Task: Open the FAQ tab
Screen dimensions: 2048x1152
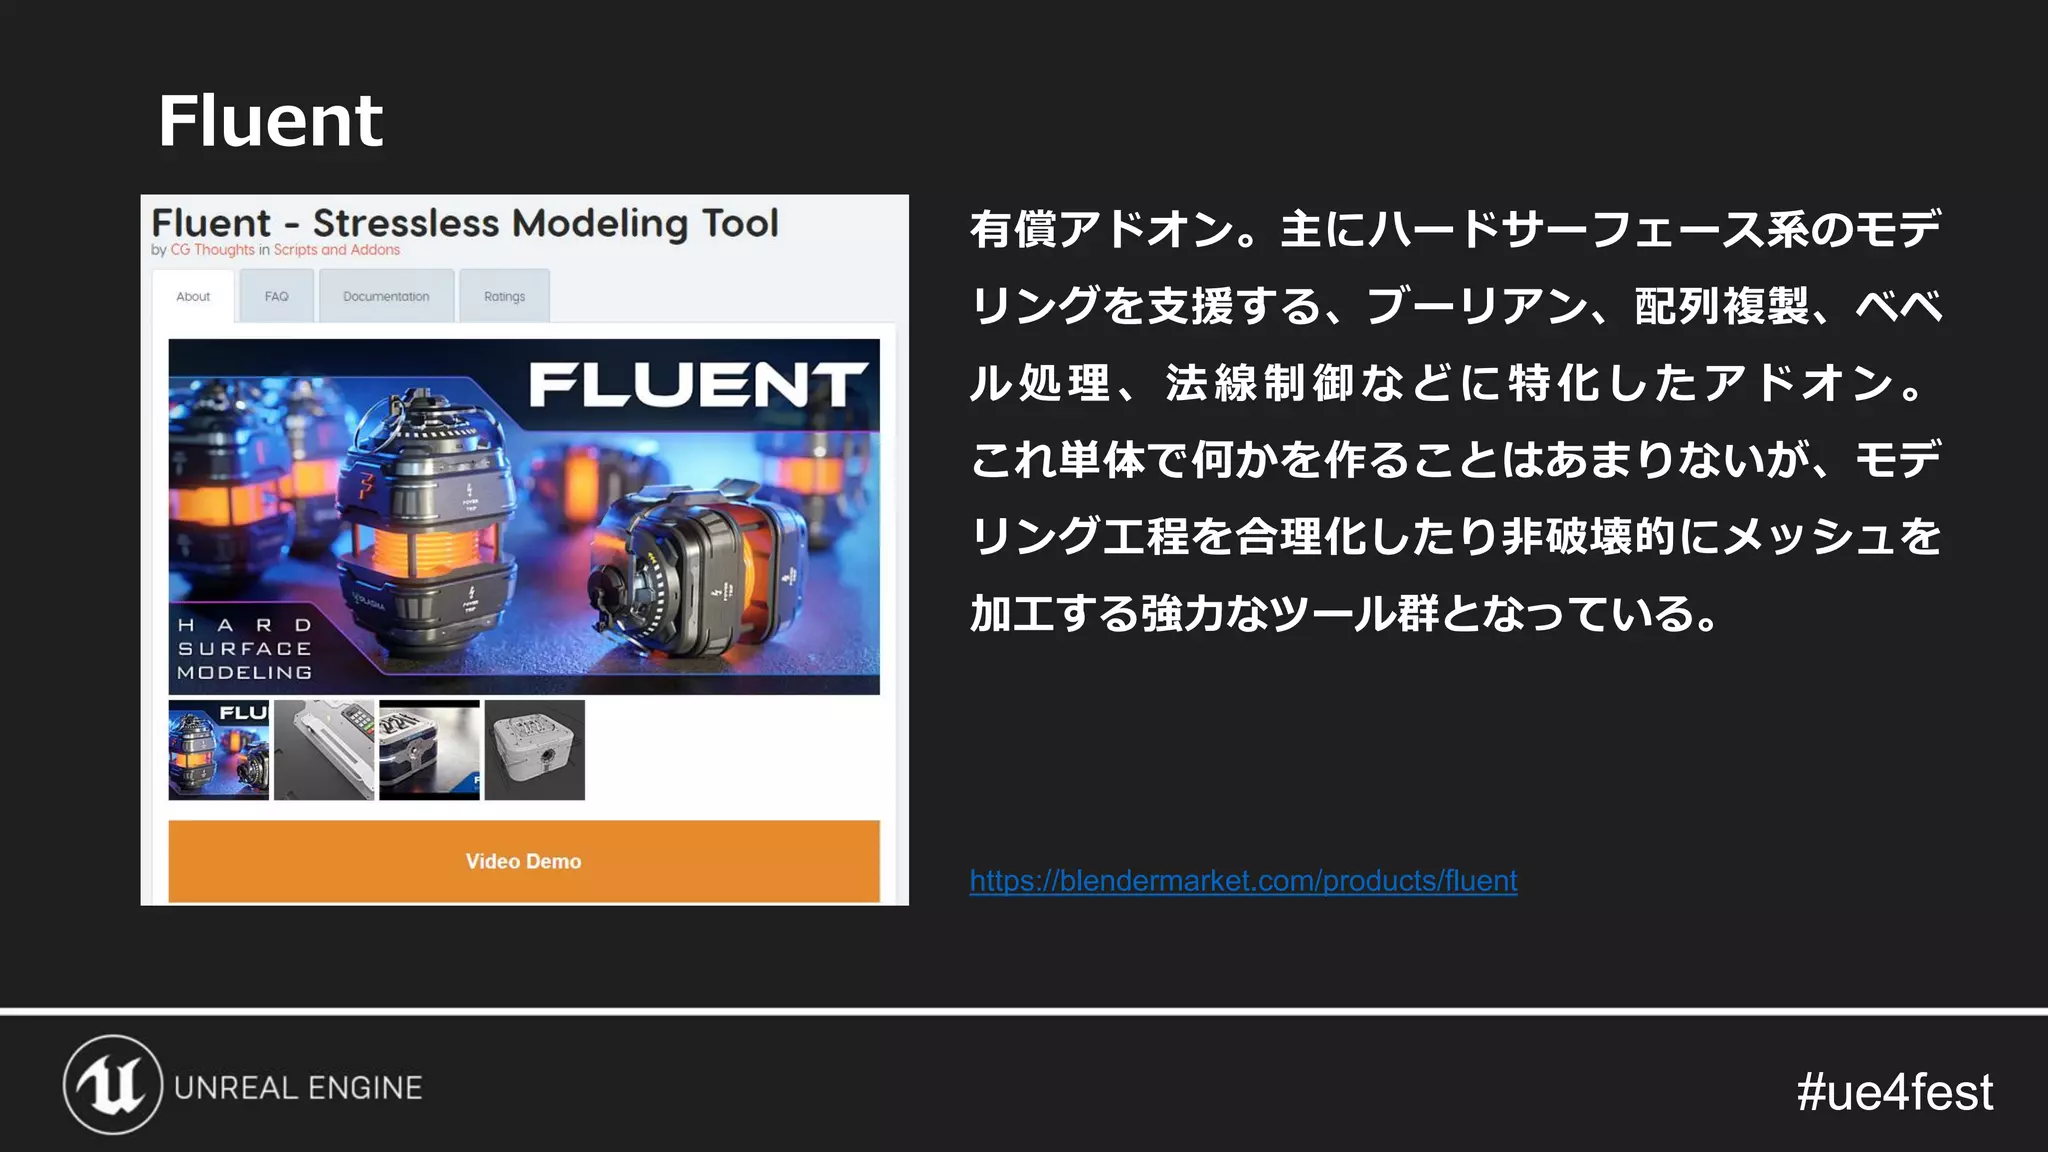Action: click(277, 297)
